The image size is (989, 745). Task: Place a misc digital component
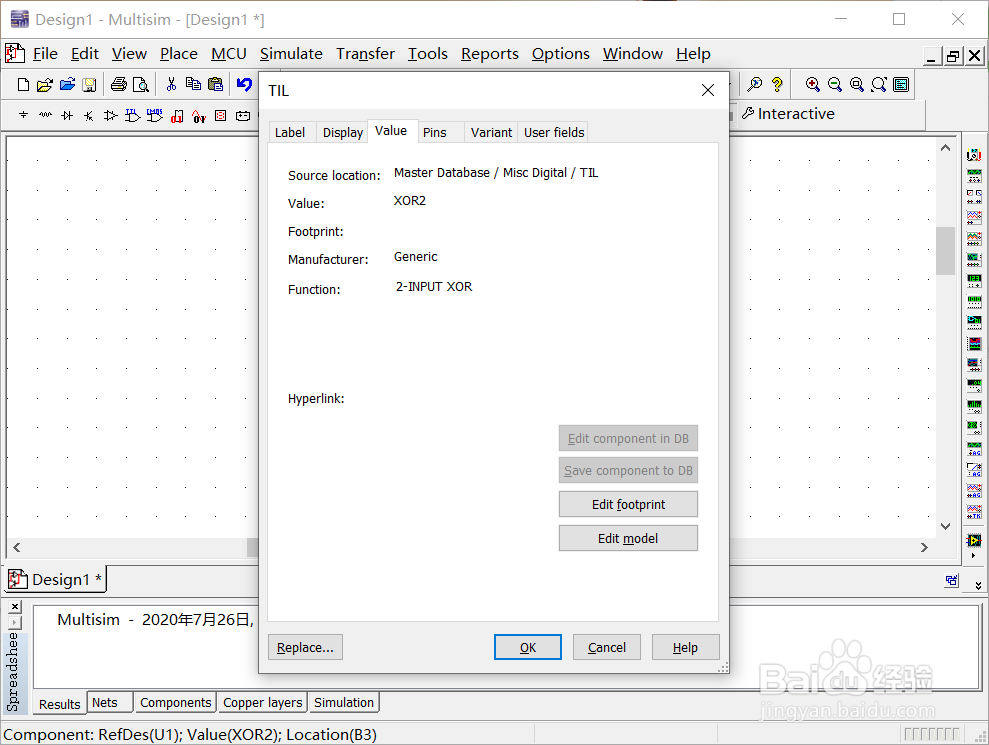point(177,116)
